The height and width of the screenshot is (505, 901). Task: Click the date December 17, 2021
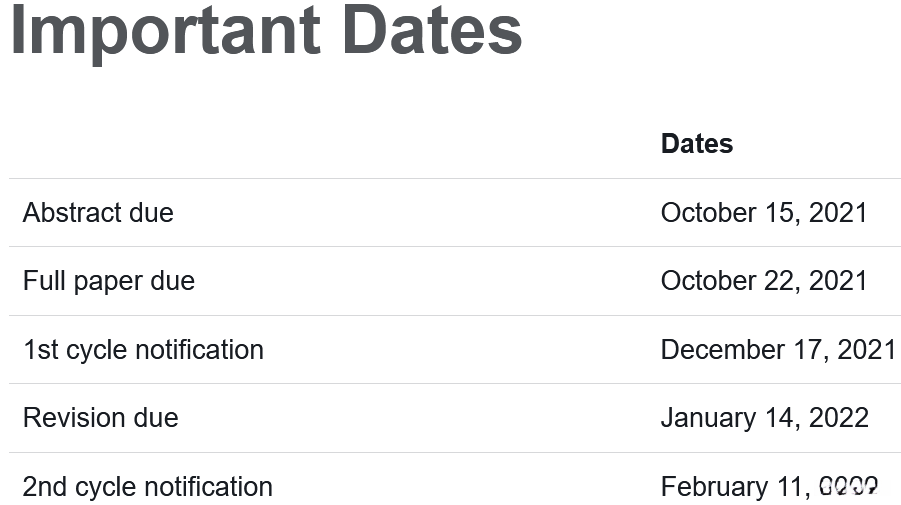coord(778,350)
